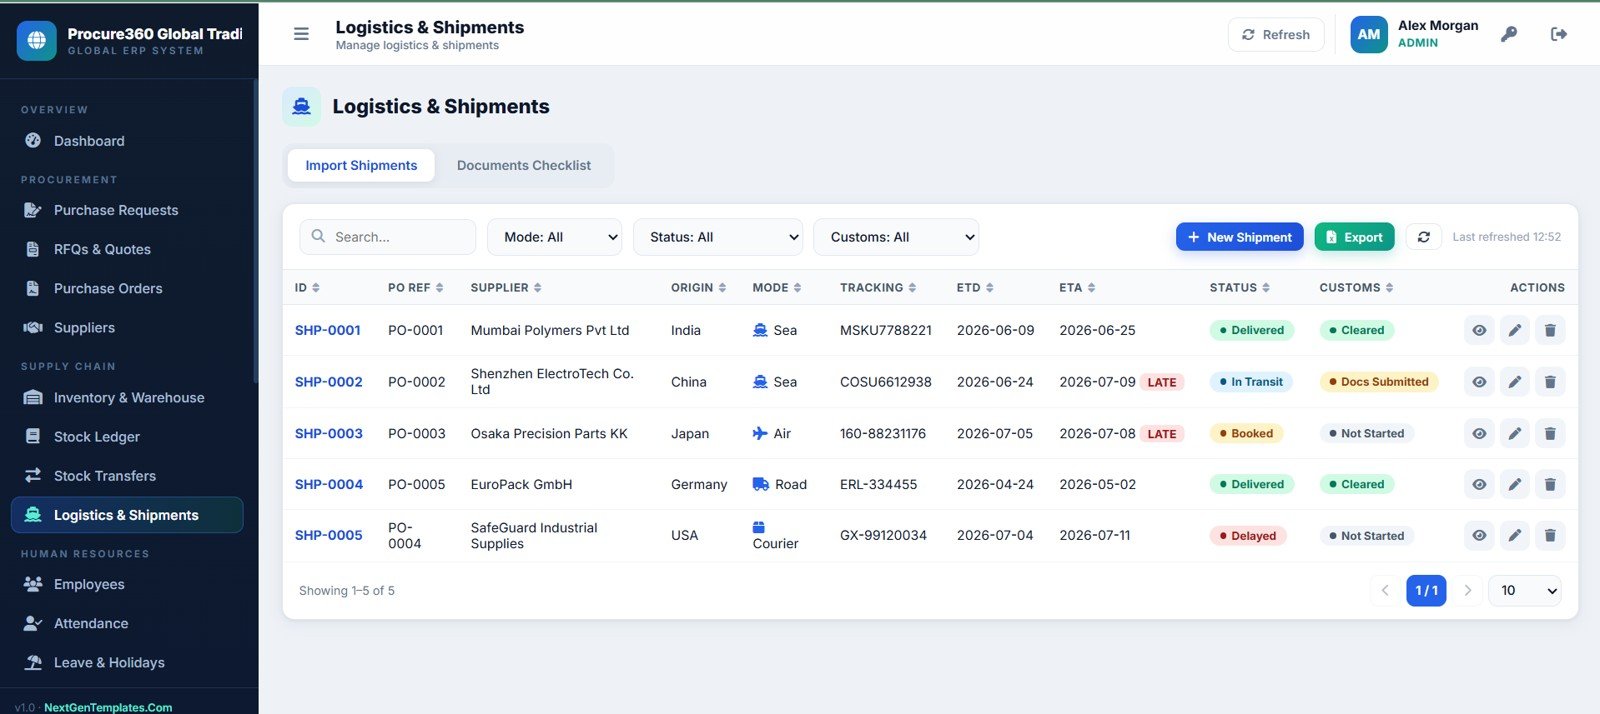Switch to Import Shipments tab
Viewport: 1600px width, 714px height.
coord(361,165)
